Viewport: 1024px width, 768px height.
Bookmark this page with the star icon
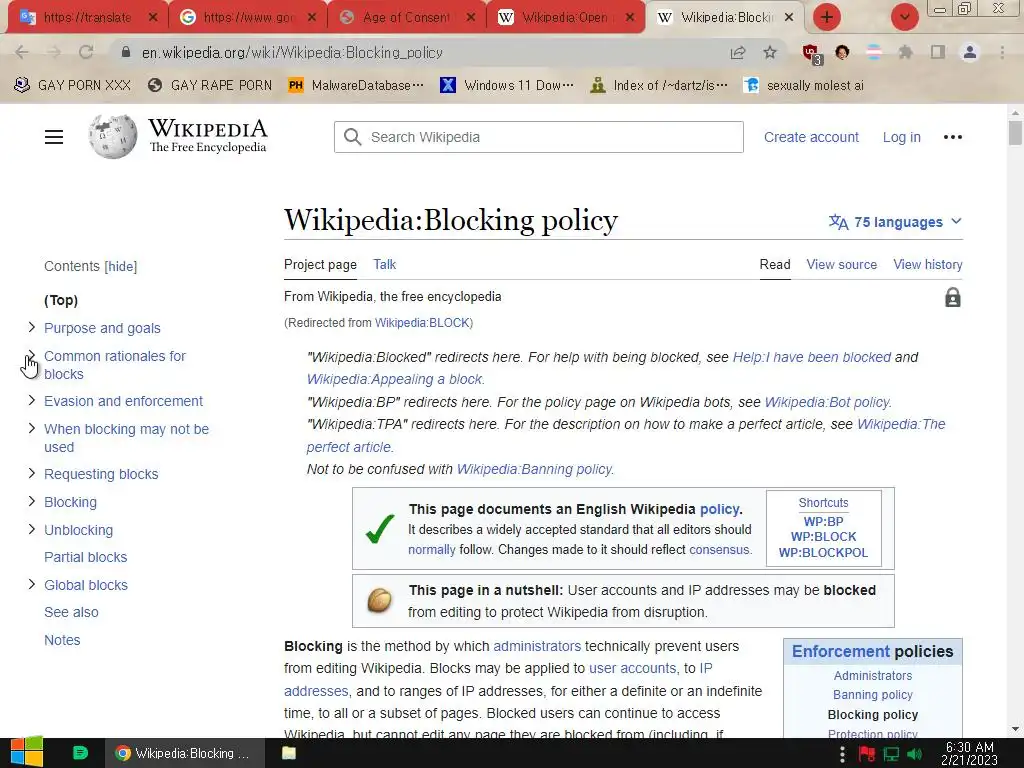[x=770, y=52]
